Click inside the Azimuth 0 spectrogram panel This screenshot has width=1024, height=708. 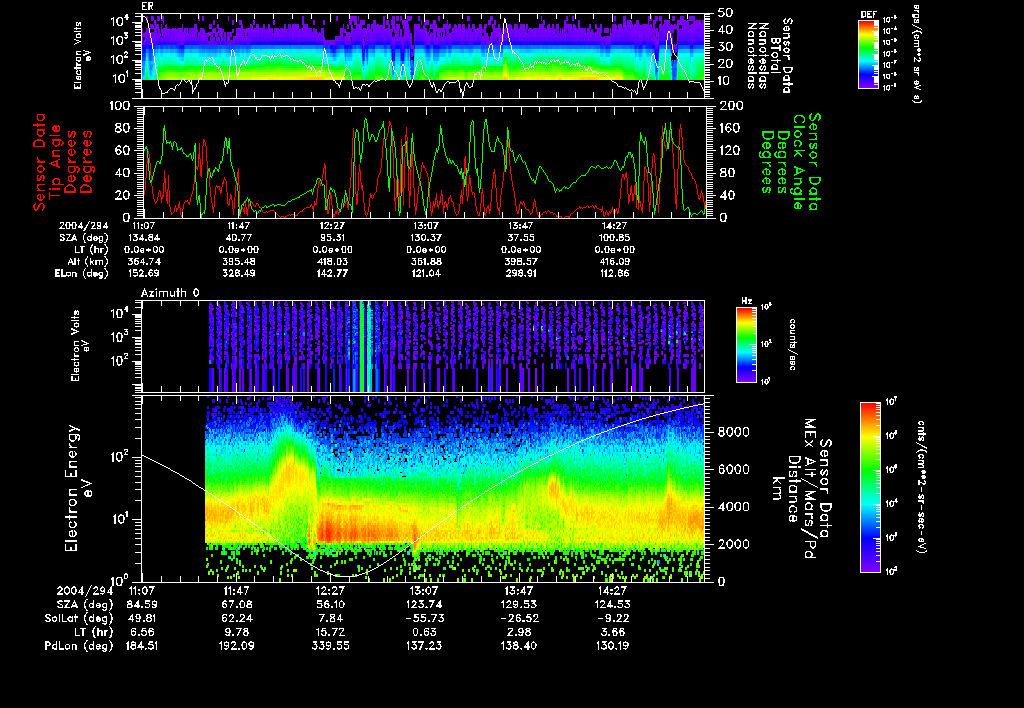423,346
